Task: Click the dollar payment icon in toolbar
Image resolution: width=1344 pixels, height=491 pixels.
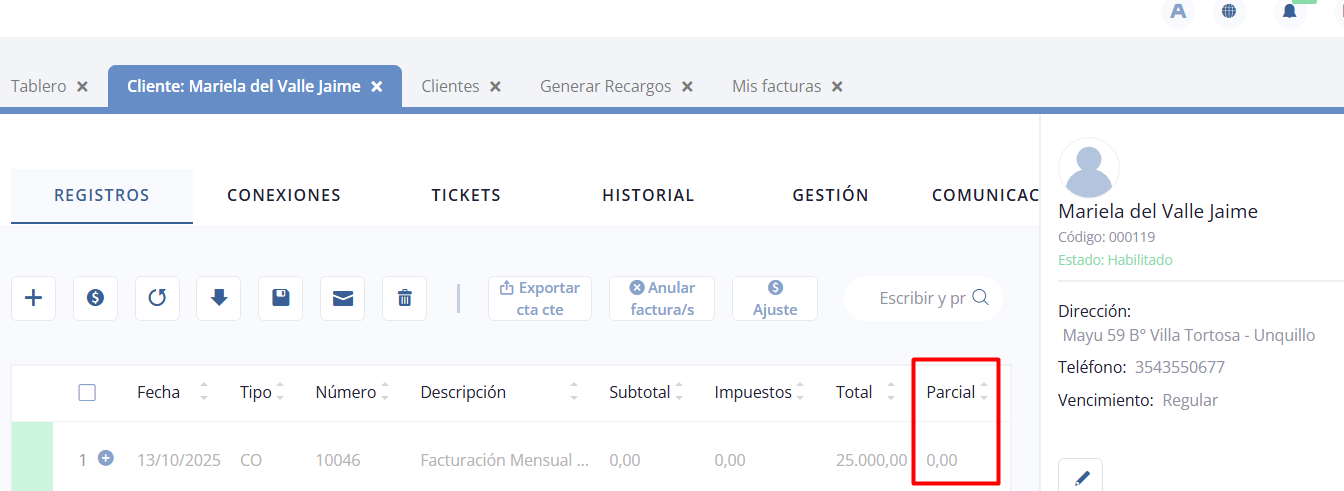Action: [95, 298]
